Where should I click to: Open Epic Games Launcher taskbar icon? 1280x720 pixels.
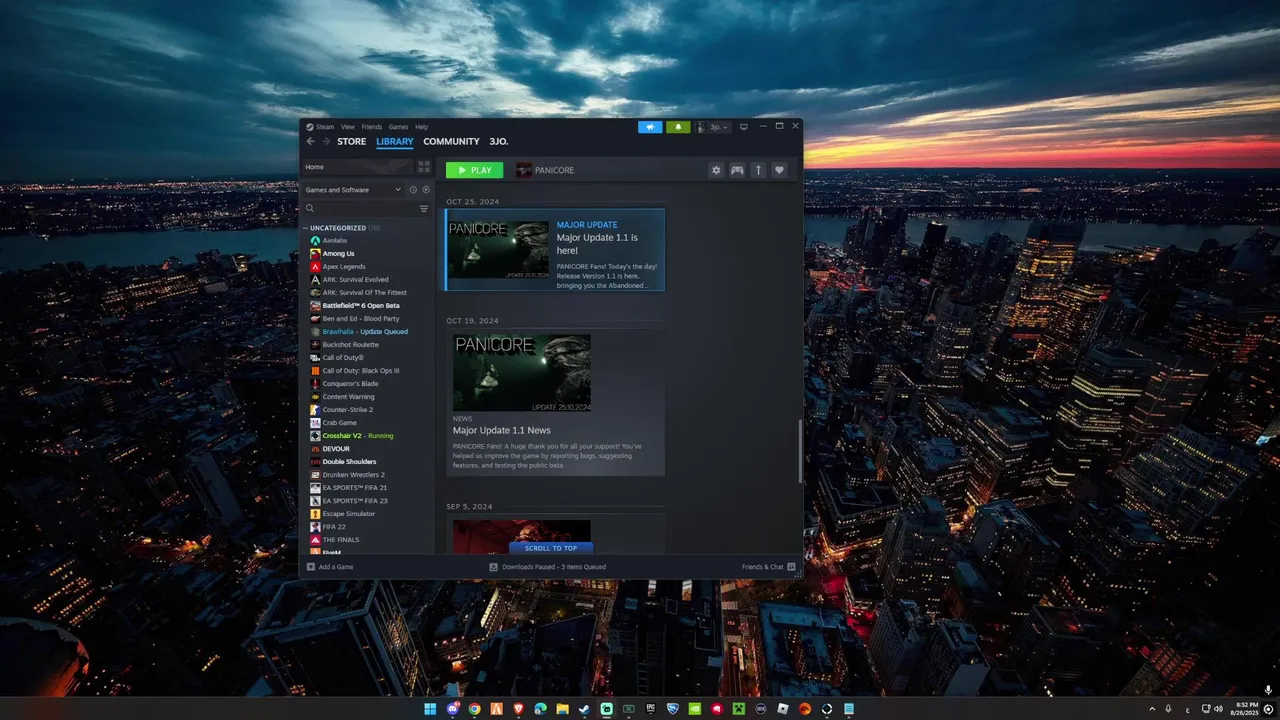coord(650,709)
